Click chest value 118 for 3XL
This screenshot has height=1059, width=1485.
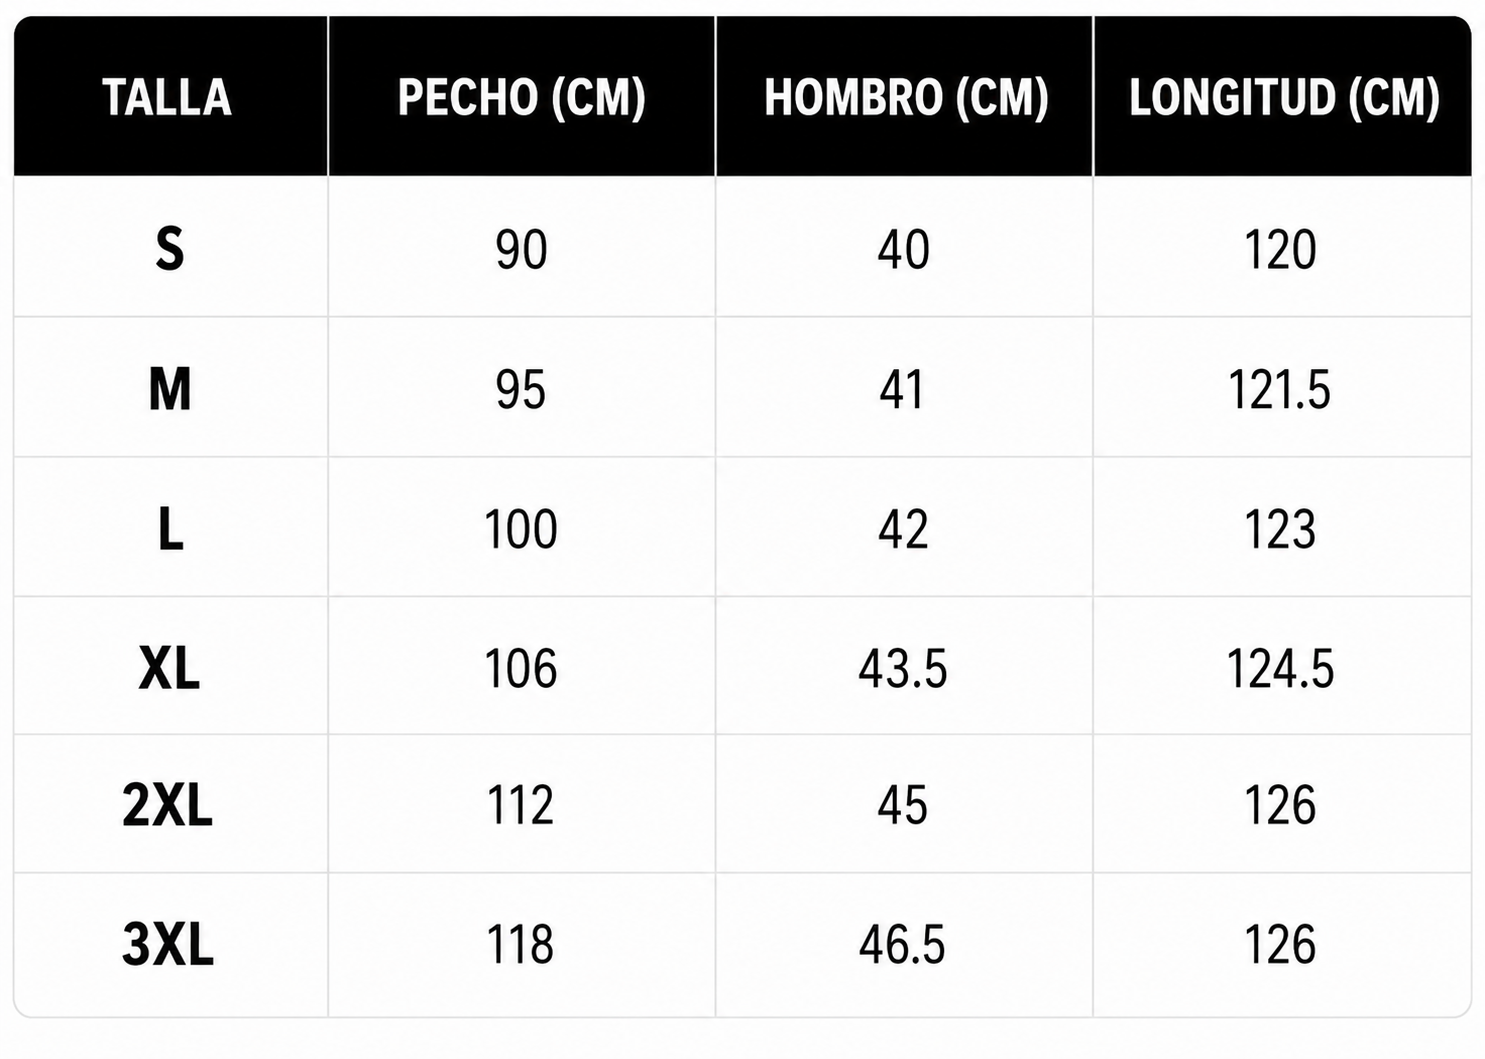[520, 944]
